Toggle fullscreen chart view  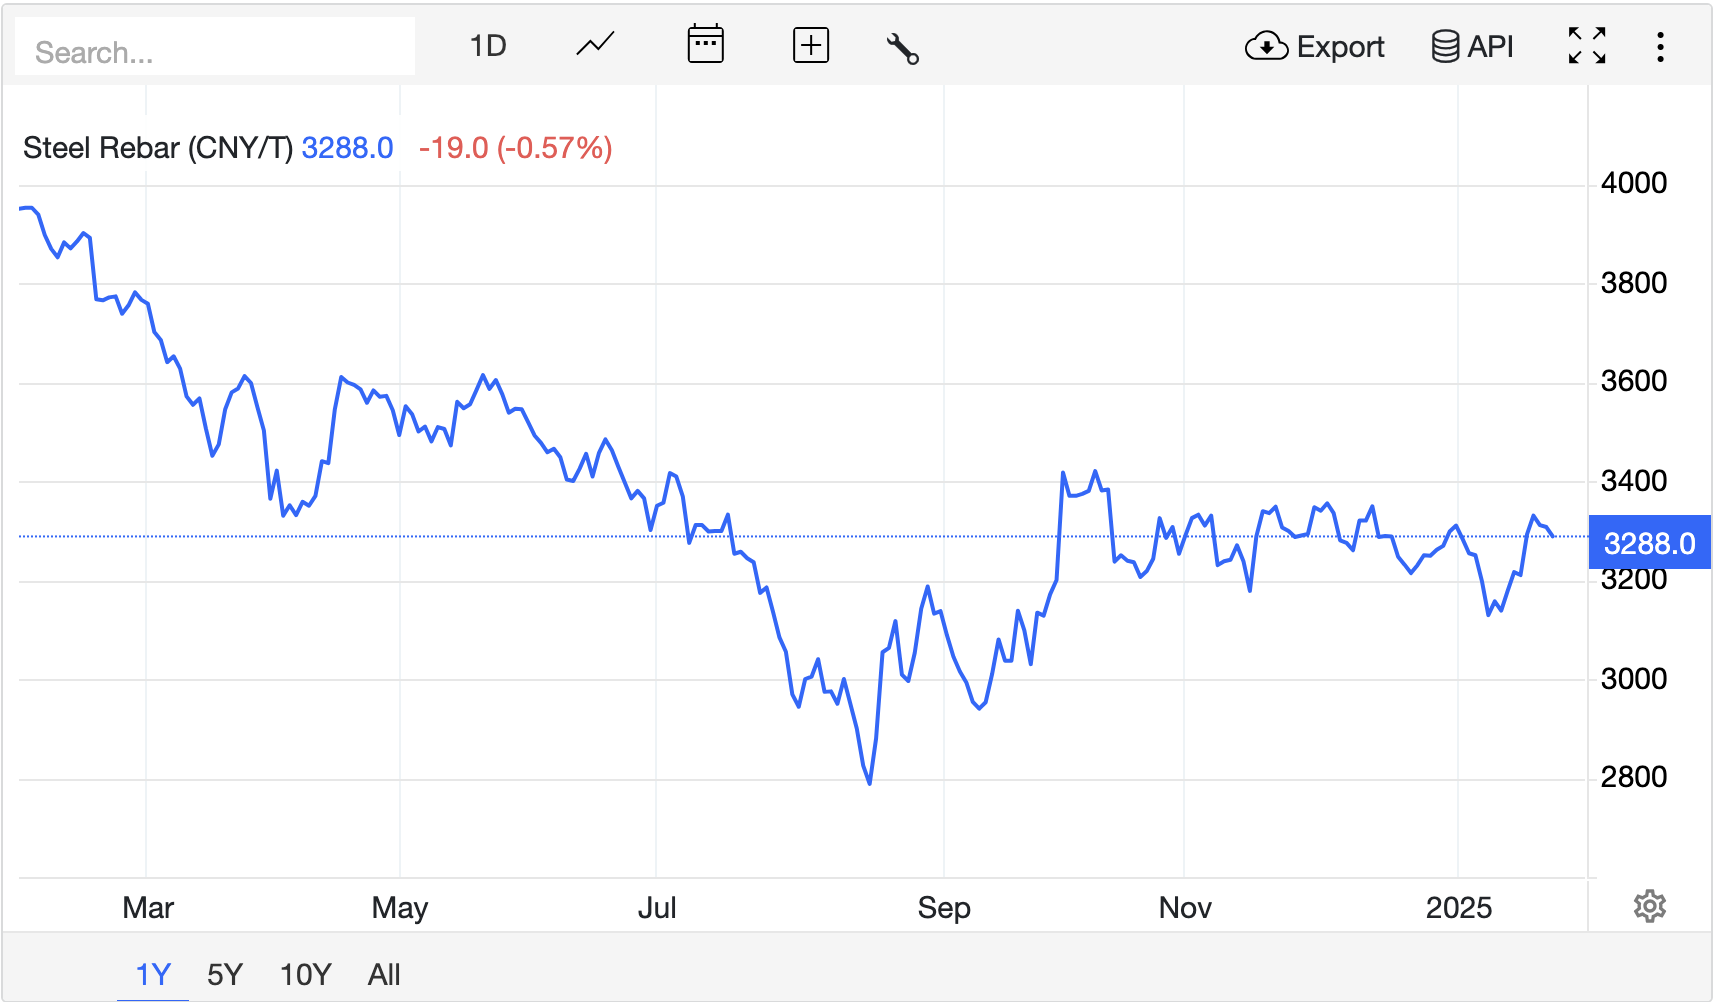click(x=1587, y=46)
